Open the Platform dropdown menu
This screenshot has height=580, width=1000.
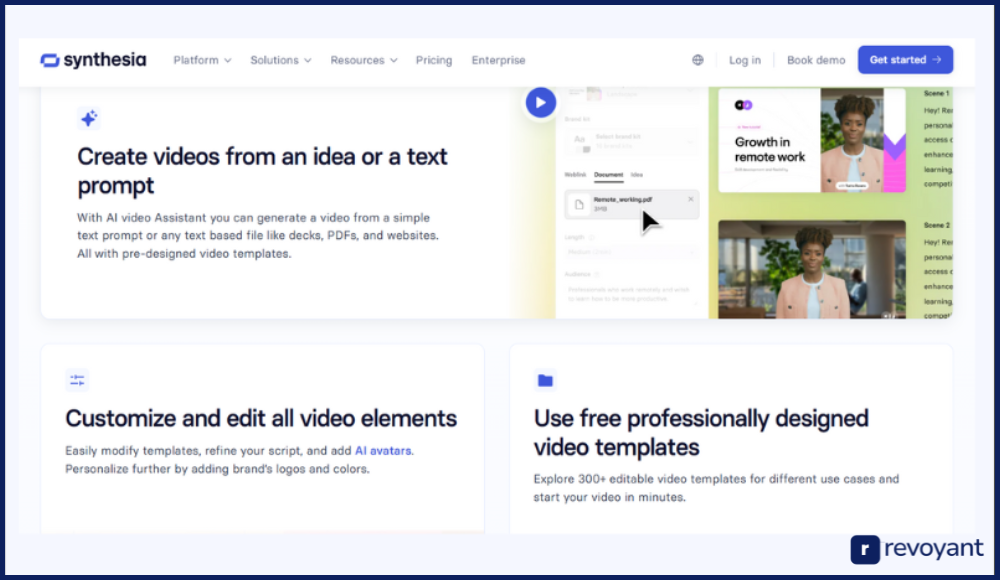click(x=202, y=60)
